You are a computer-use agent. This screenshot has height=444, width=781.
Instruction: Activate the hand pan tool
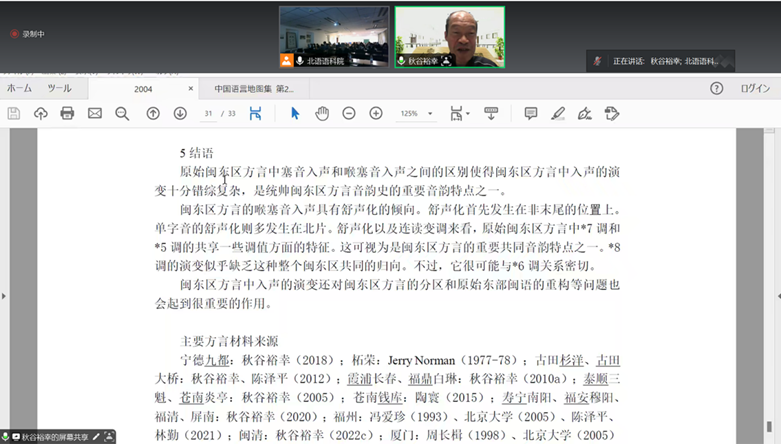(x=322, y=114)
